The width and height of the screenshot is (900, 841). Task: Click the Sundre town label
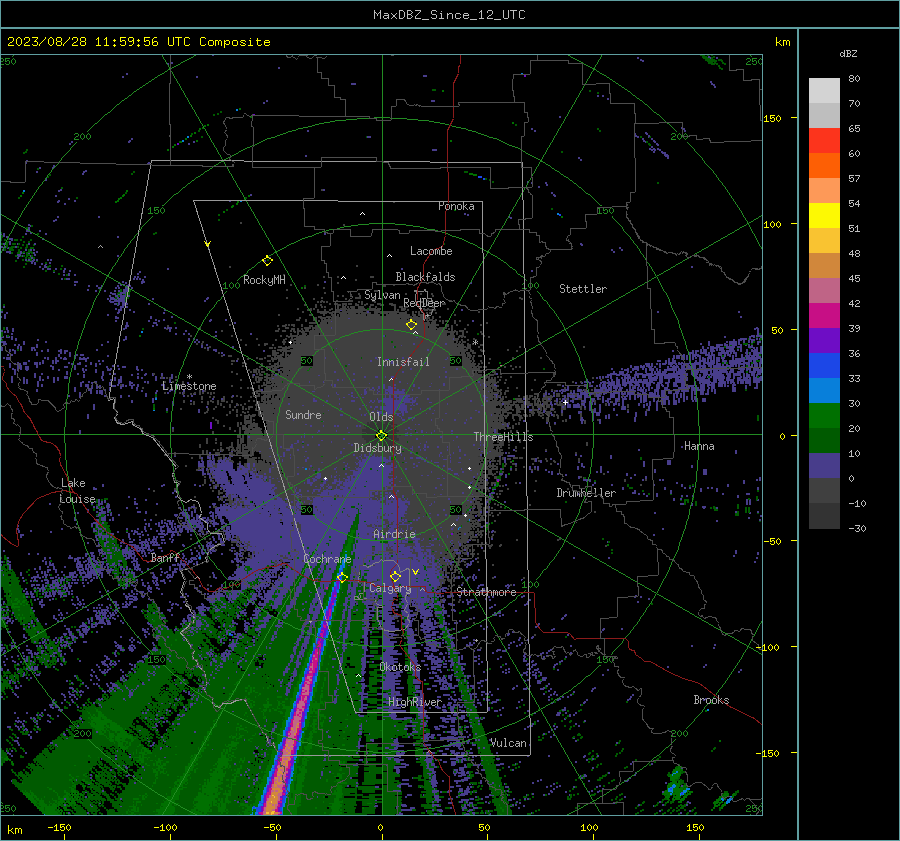click(x=303, y=414)
